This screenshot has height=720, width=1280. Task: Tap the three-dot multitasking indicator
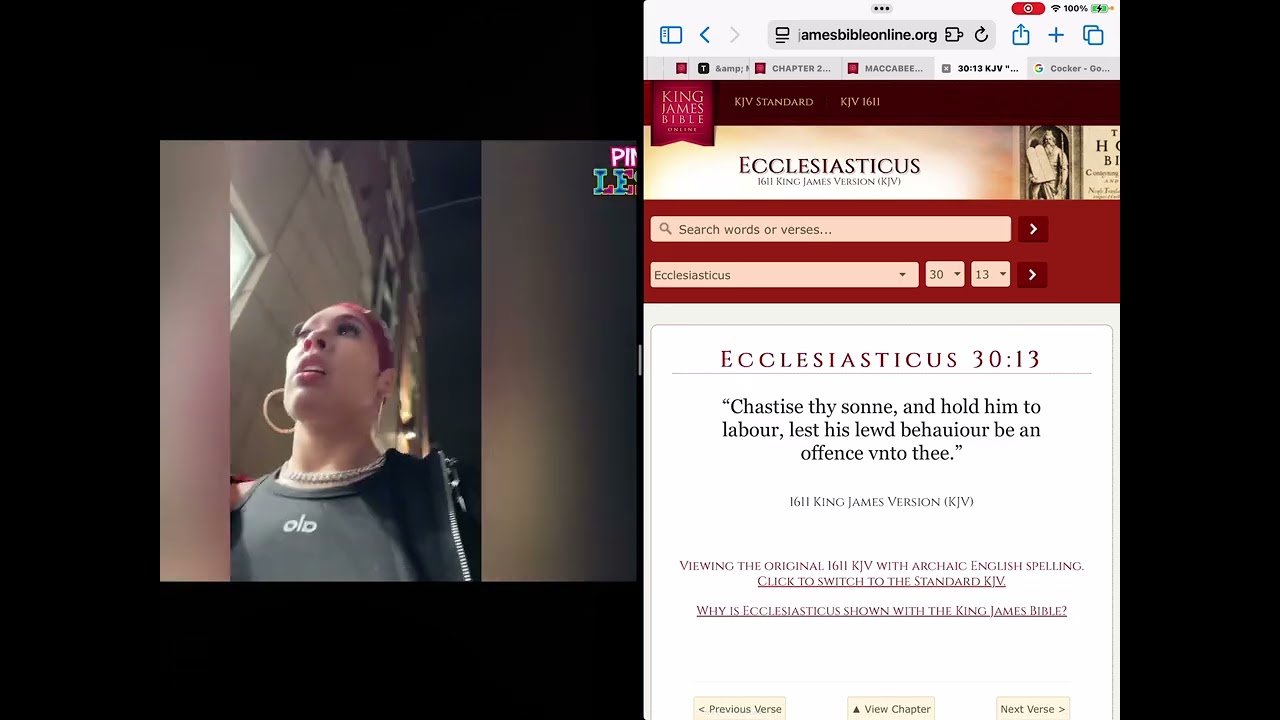coord(881,8)
